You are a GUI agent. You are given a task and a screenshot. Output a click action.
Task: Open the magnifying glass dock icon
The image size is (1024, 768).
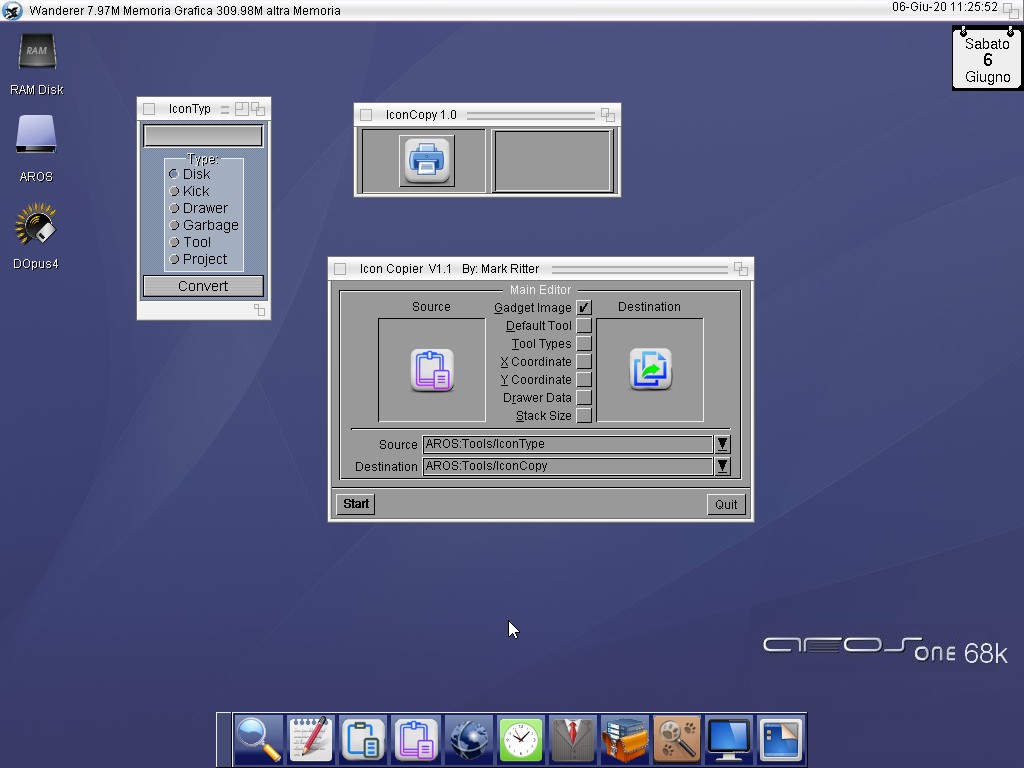[x=258, y=741]
